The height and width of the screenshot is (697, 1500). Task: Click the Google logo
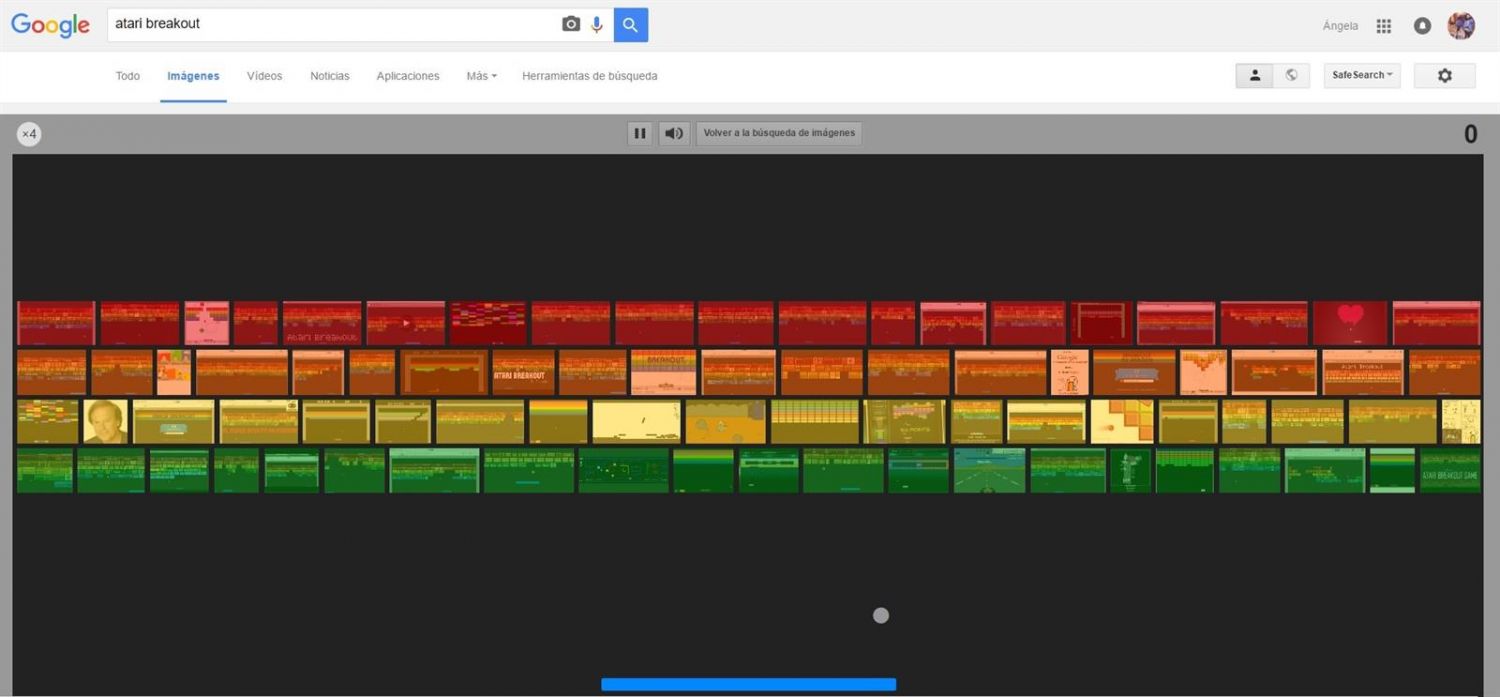click(50, 25)
